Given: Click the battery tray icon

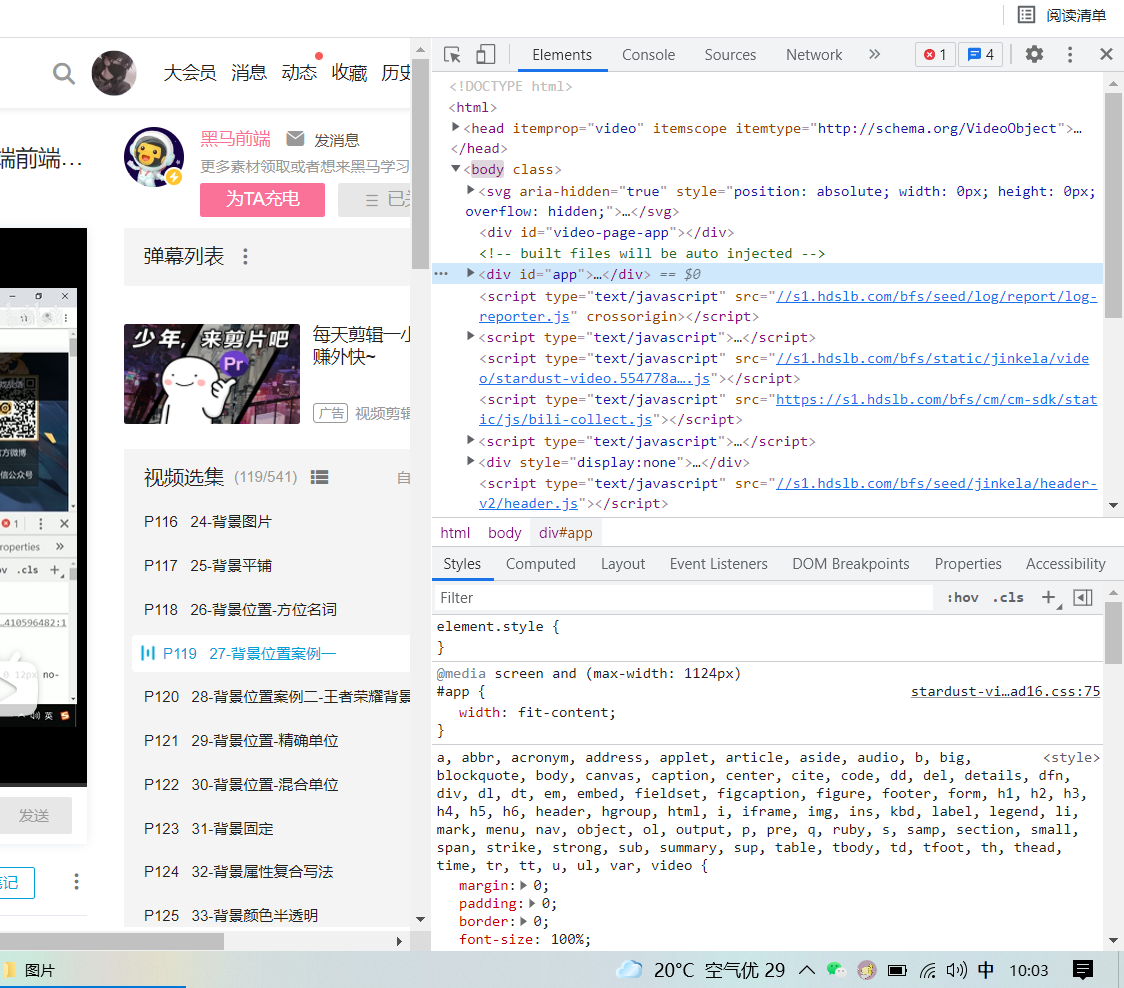Looking at the screenshot, I should point(897,970).
